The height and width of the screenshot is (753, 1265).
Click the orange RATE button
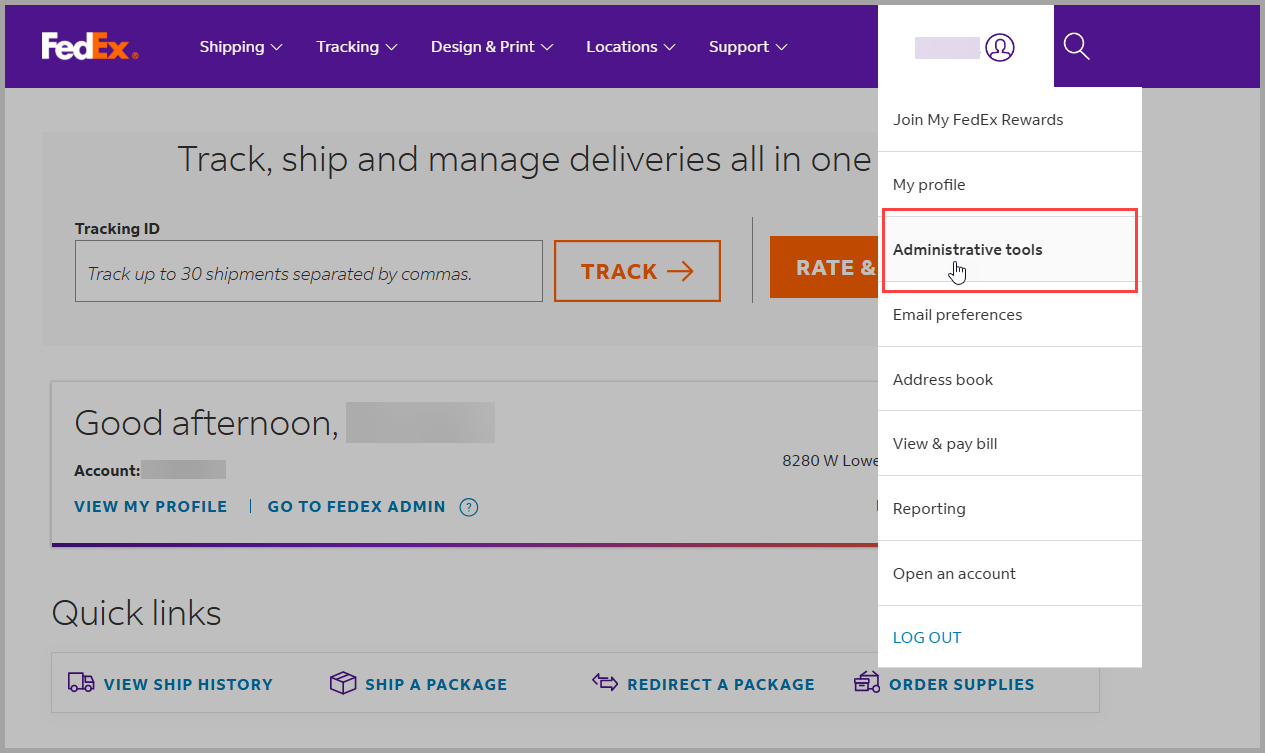tap(824, 267)
